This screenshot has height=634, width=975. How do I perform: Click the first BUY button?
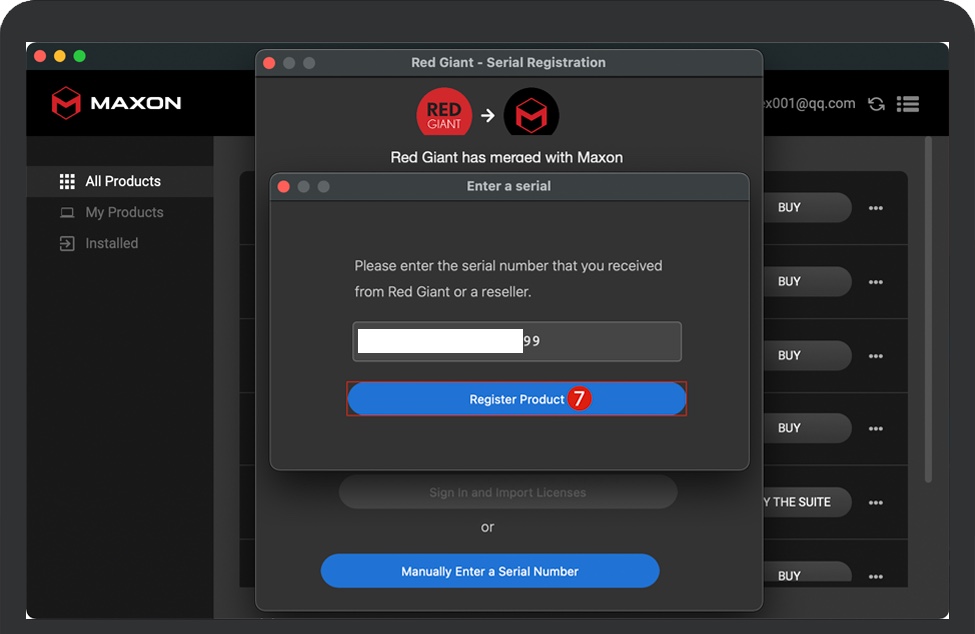click(806, 208)
